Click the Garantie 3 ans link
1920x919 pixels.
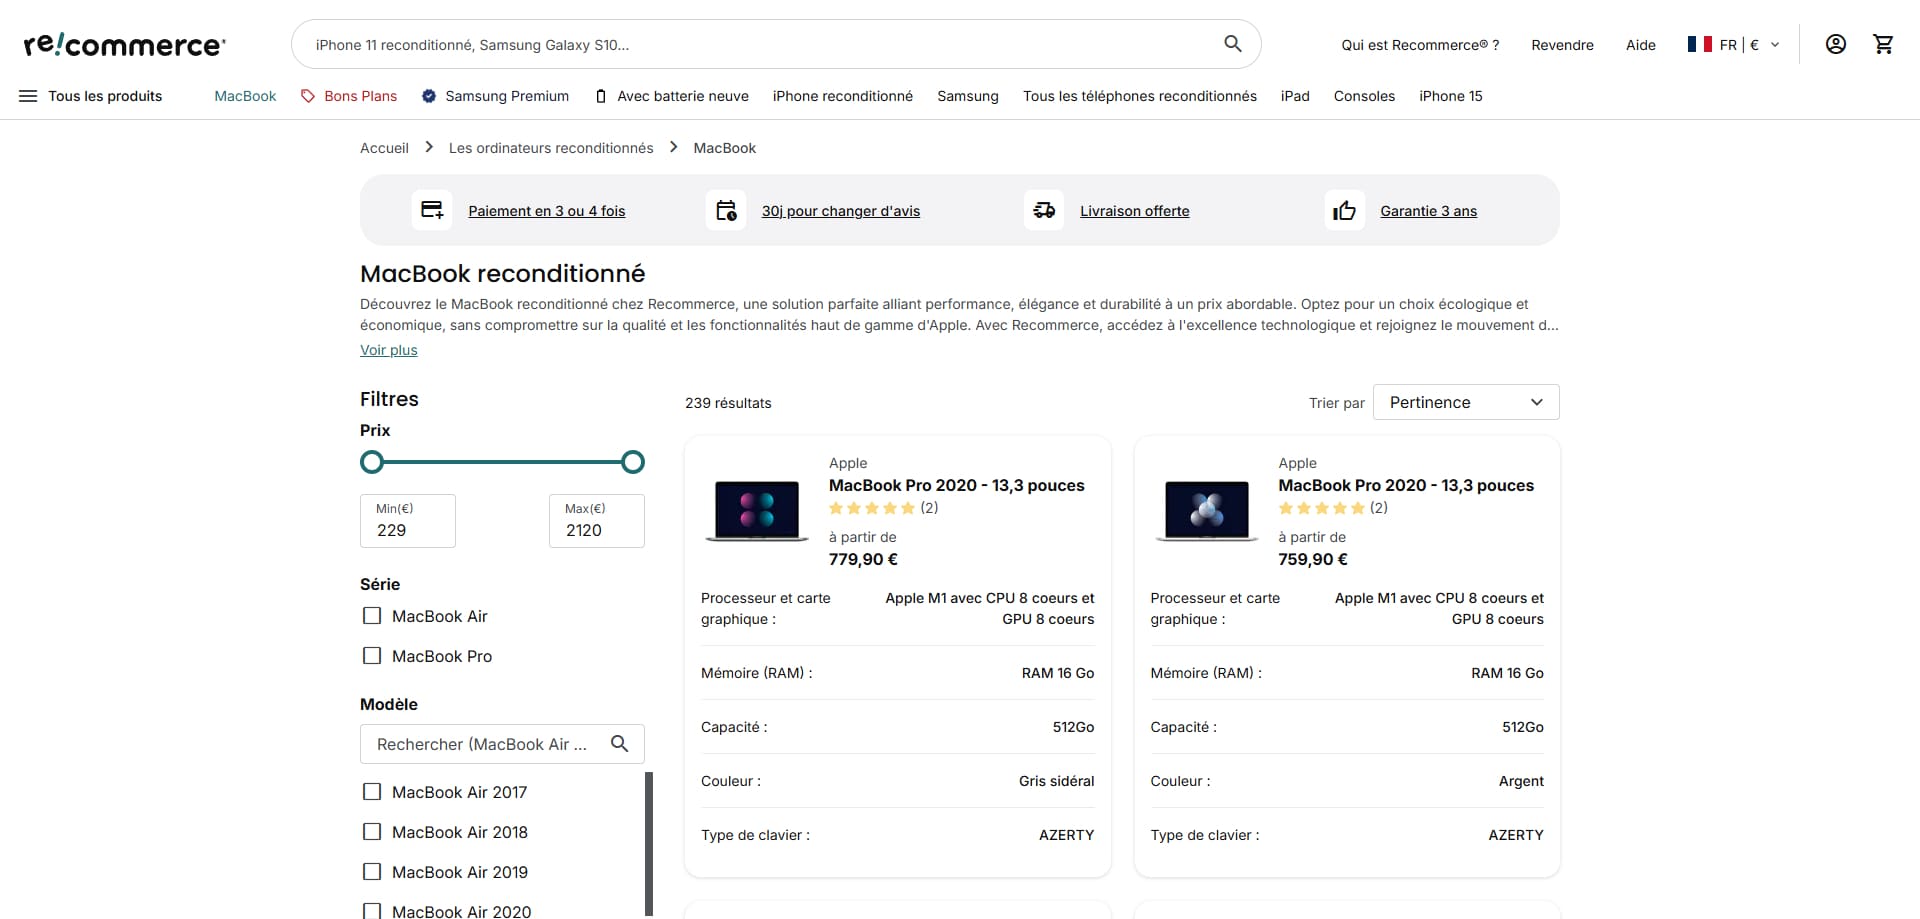(x=1429, y=211)
